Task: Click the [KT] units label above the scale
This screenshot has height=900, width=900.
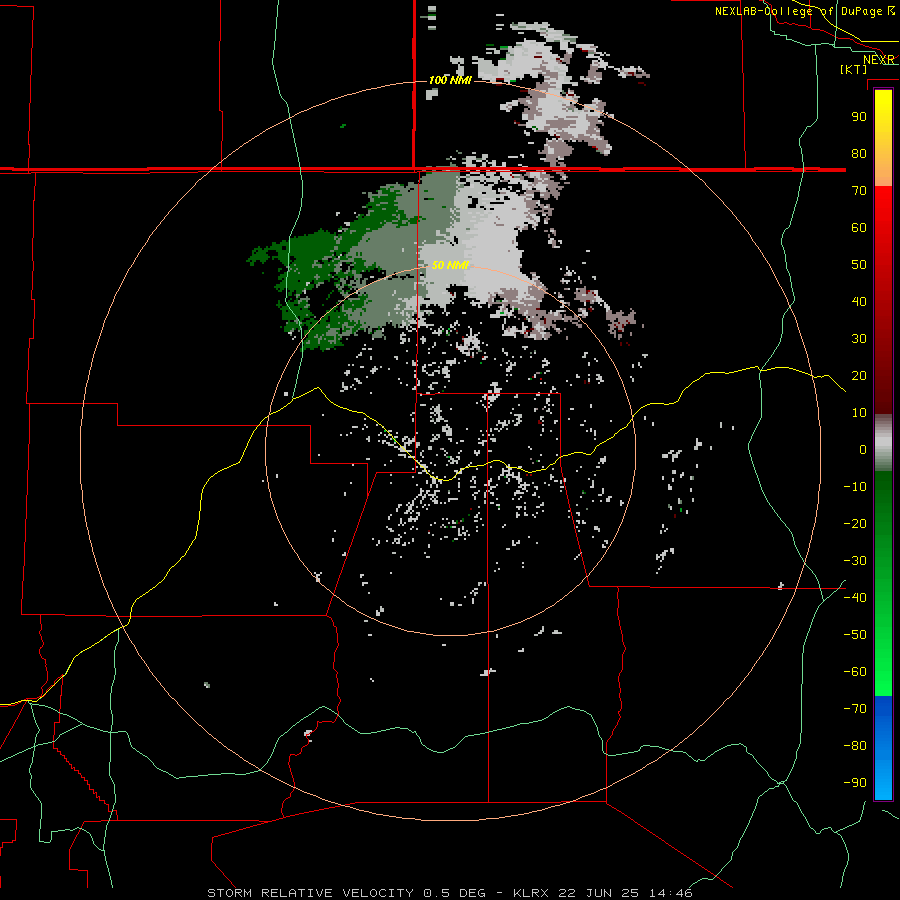Action: 854,69
